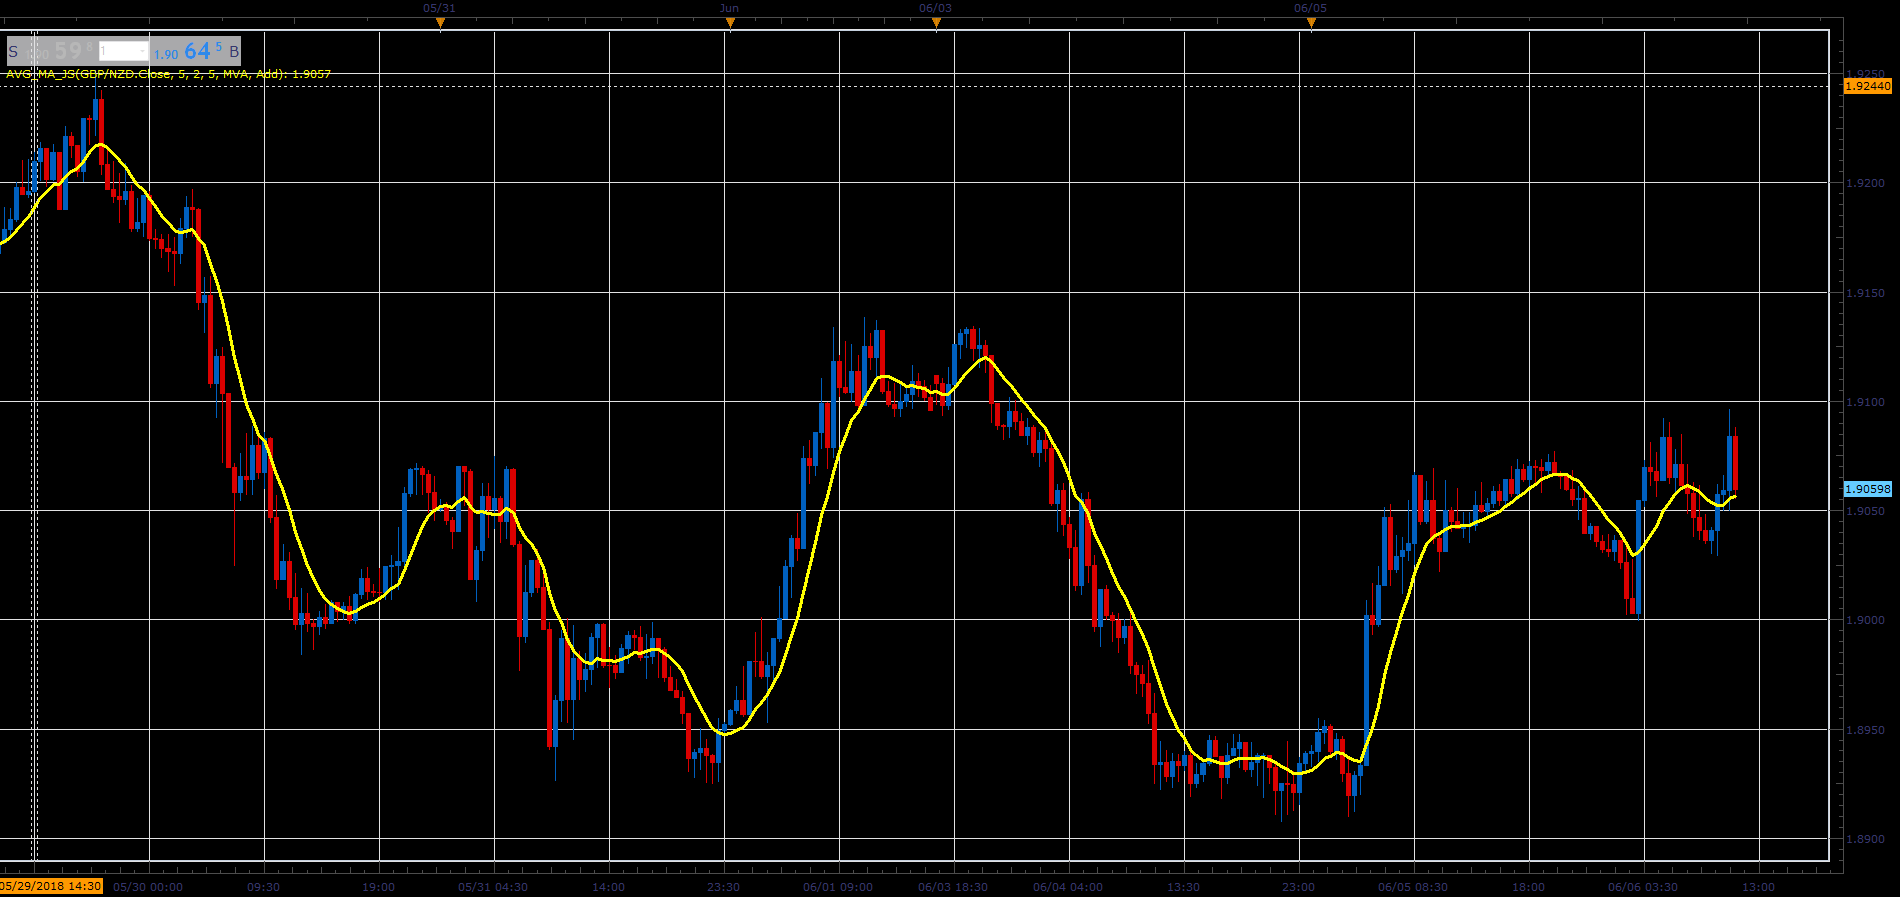Click the 05/31 day marker triangle
Screen dimensions: 1900x897
tap(440, 23)
